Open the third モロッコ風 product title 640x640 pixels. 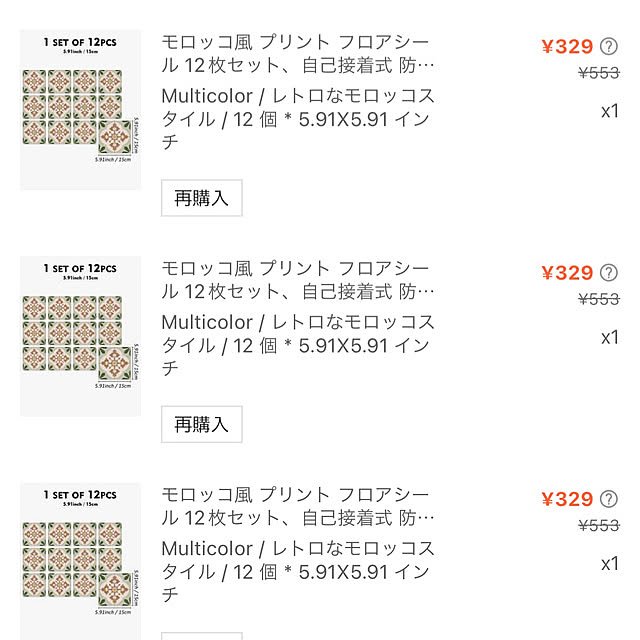point(298,507)
